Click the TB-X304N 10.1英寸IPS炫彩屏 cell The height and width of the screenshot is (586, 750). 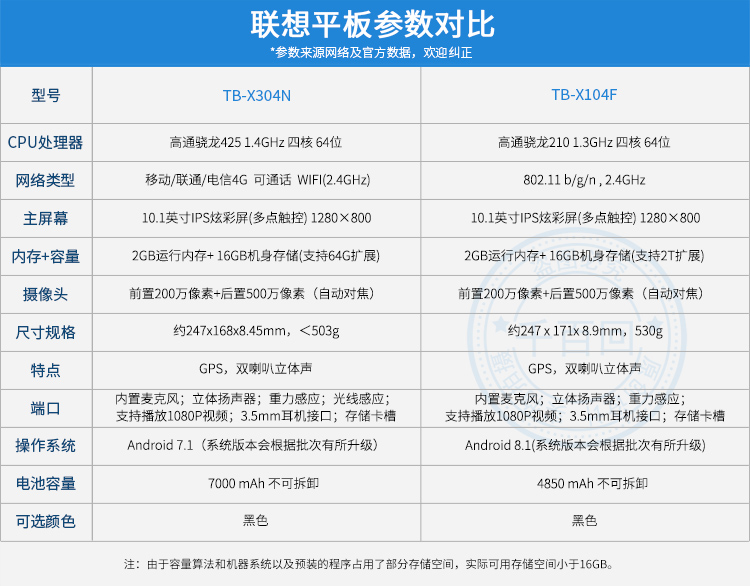pyautogui.click(x=257, y=218)
